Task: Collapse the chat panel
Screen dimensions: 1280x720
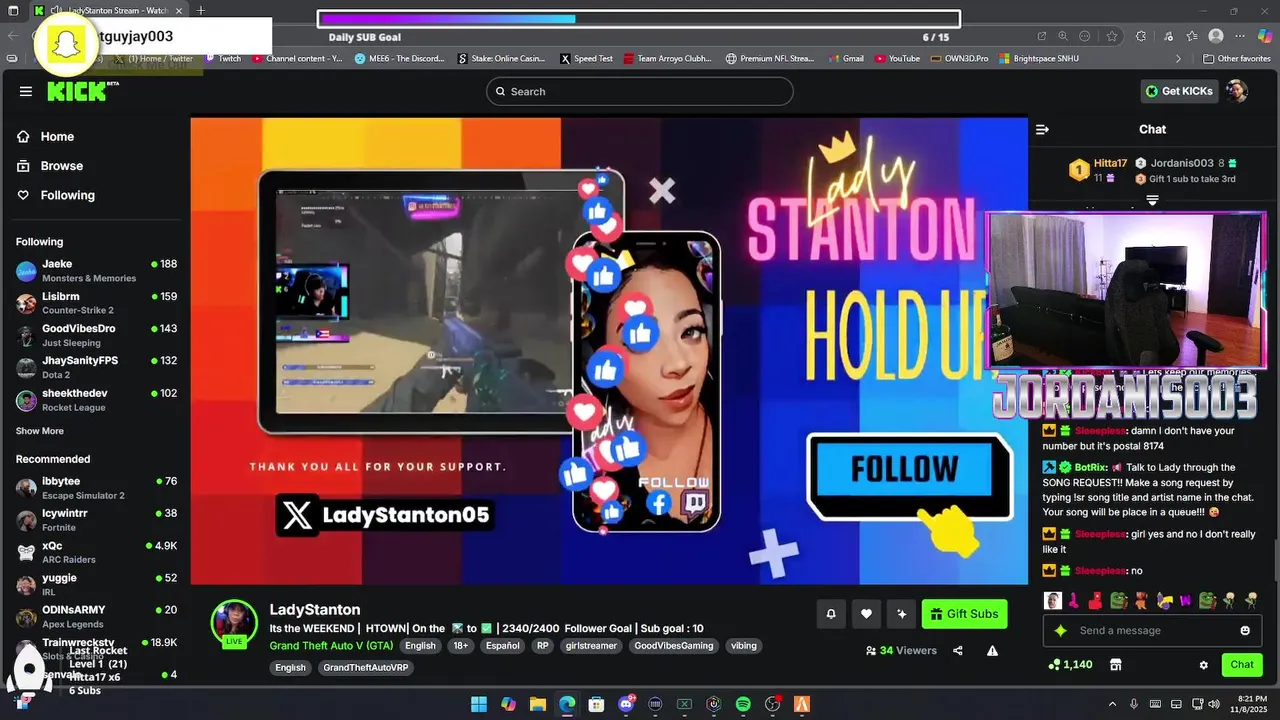Action: 1042,129
